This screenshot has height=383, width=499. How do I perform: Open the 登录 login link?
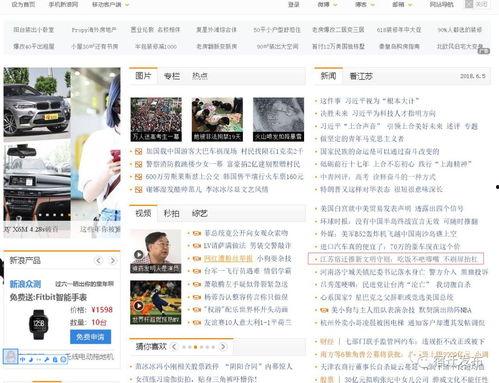pyautogui.click(x=293, y=4)
